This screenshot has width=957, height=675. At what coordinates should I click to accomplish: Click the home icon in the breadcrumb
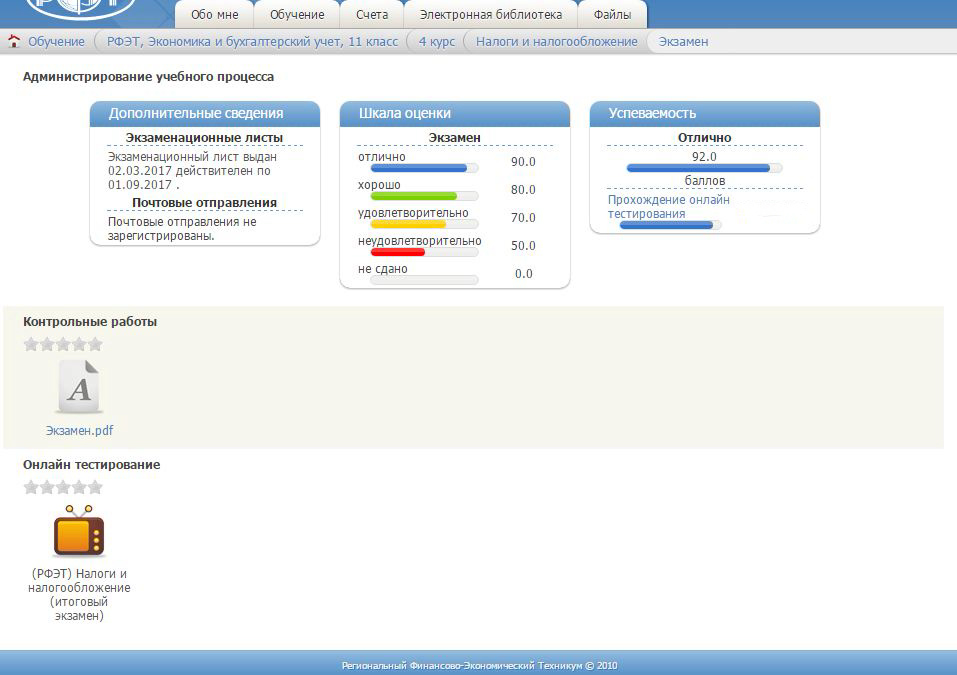tap(14, 42)
